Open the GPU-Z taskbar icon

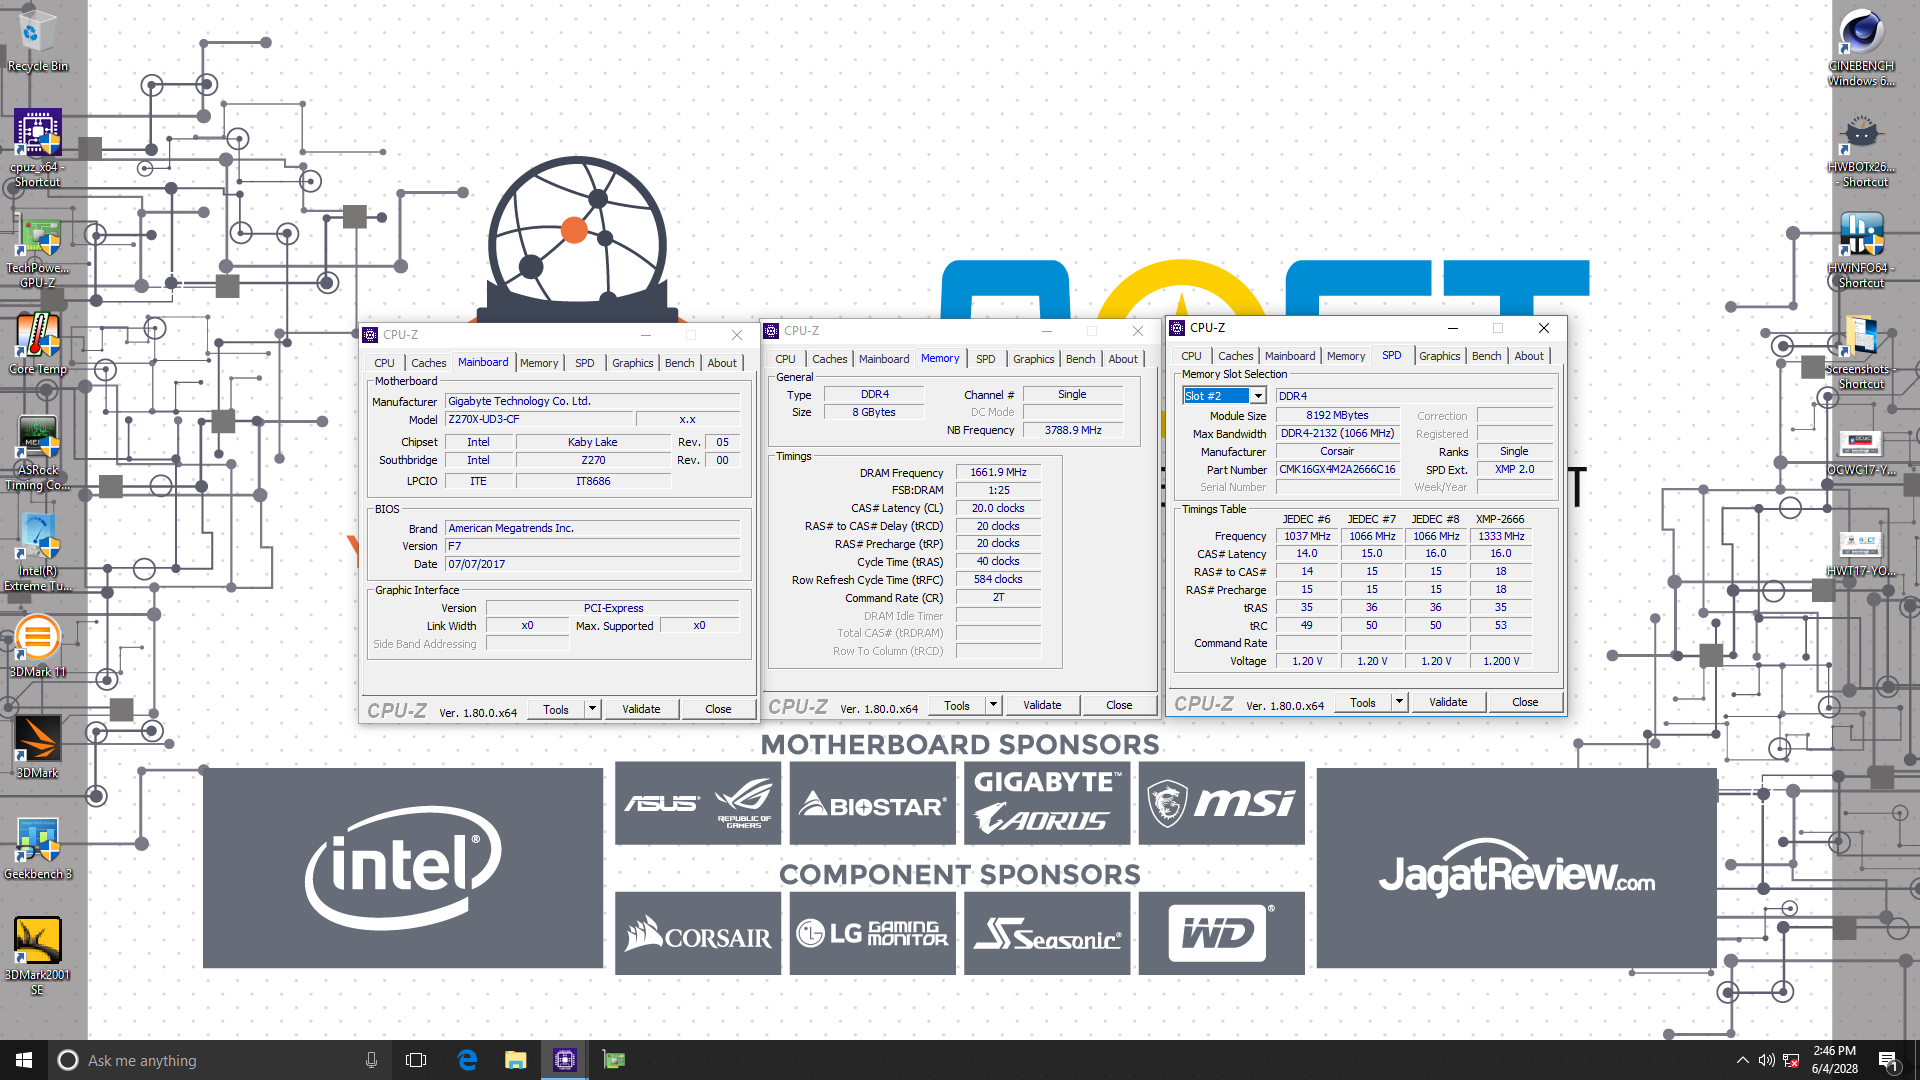point(614,1060)
